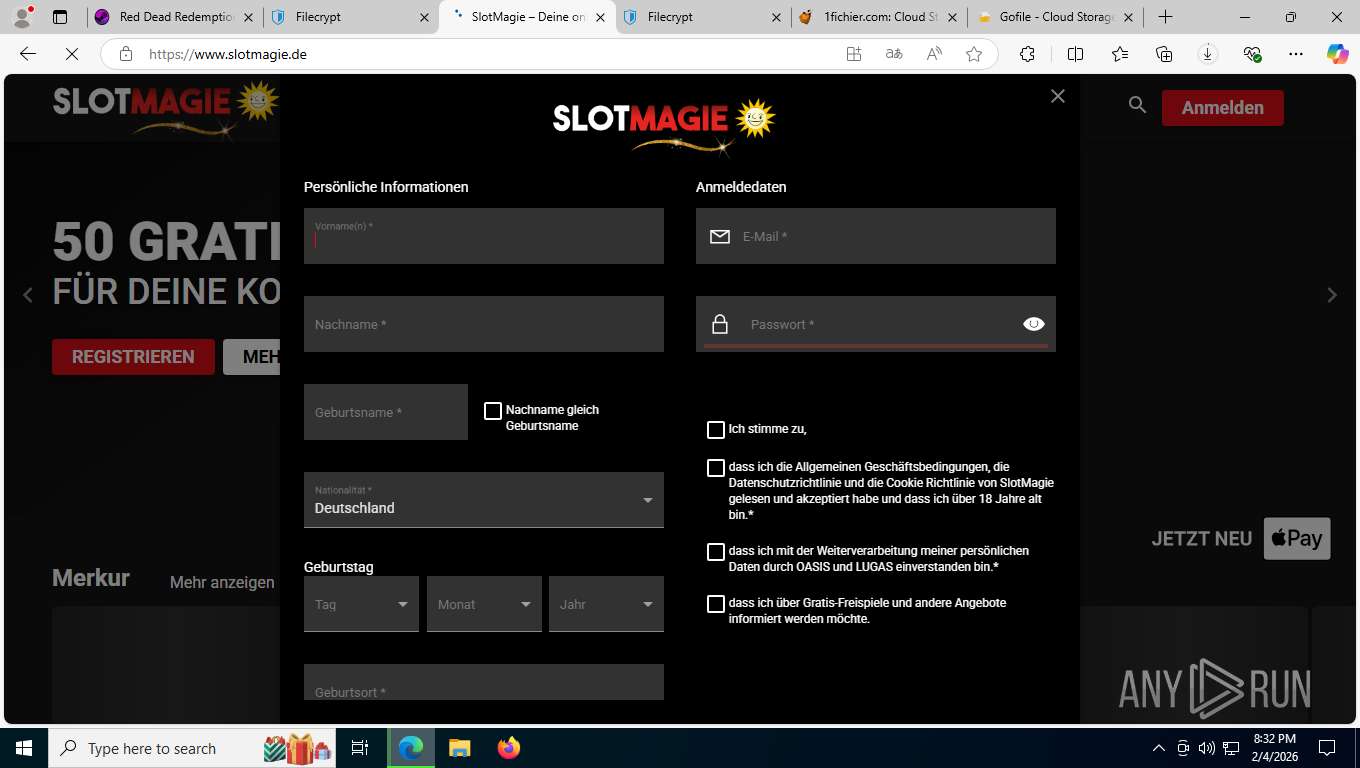This screenshot has width=1360, height=768.
Task: Toggle password visibility eye icon
Action: (1034, 324)
